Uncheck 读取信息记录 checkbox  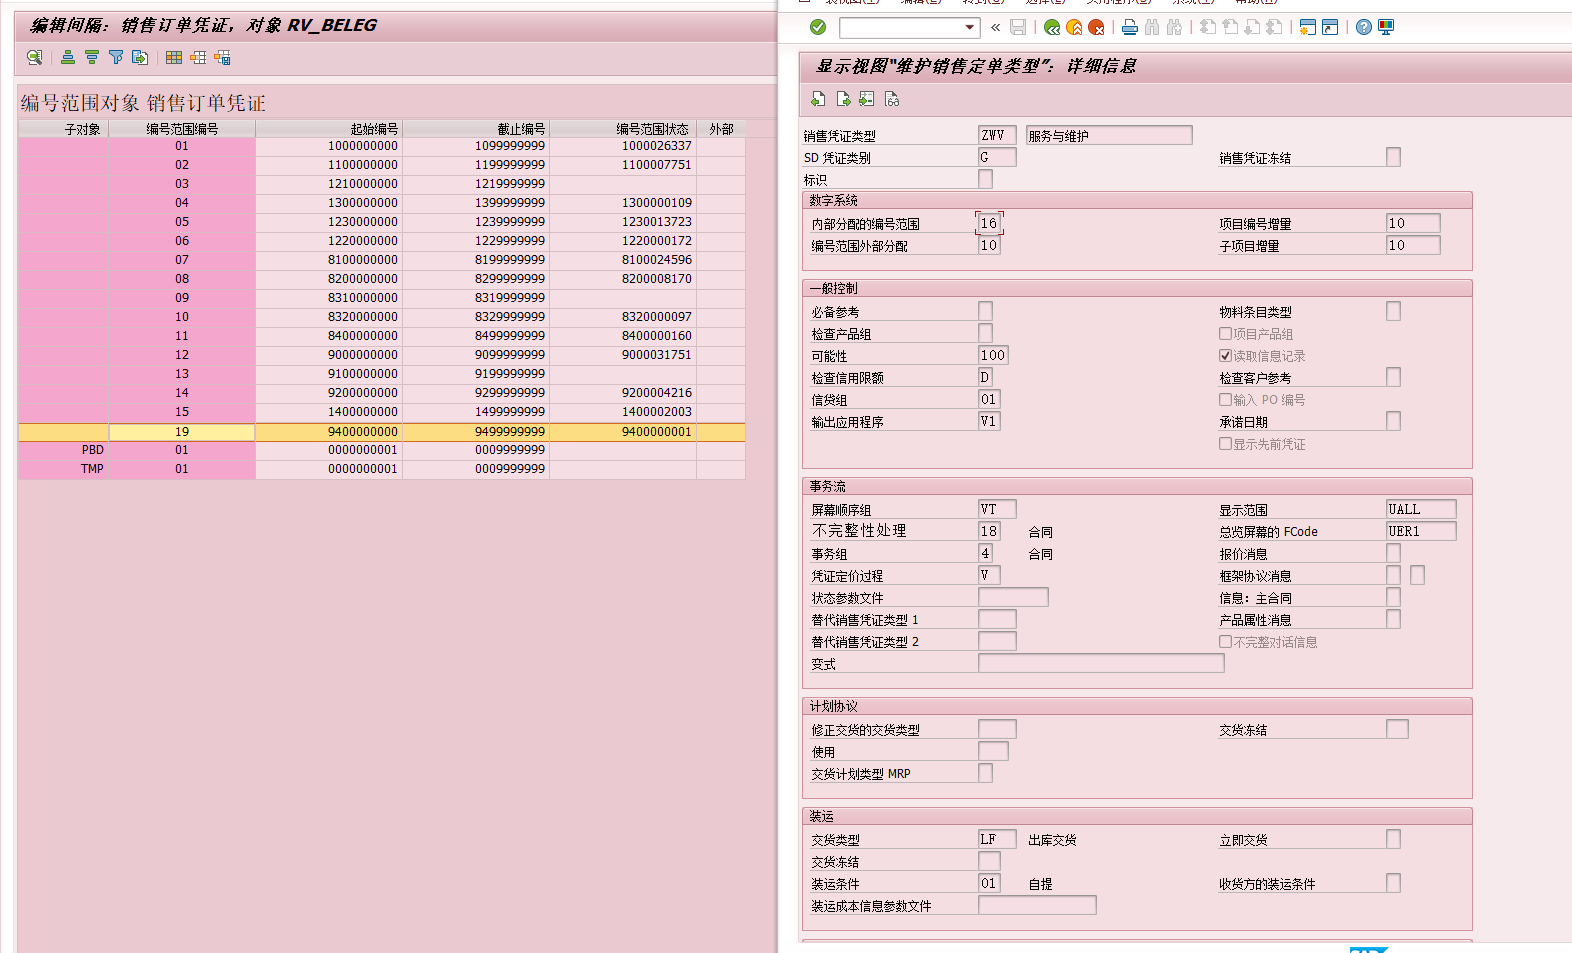coord(1225,356)
